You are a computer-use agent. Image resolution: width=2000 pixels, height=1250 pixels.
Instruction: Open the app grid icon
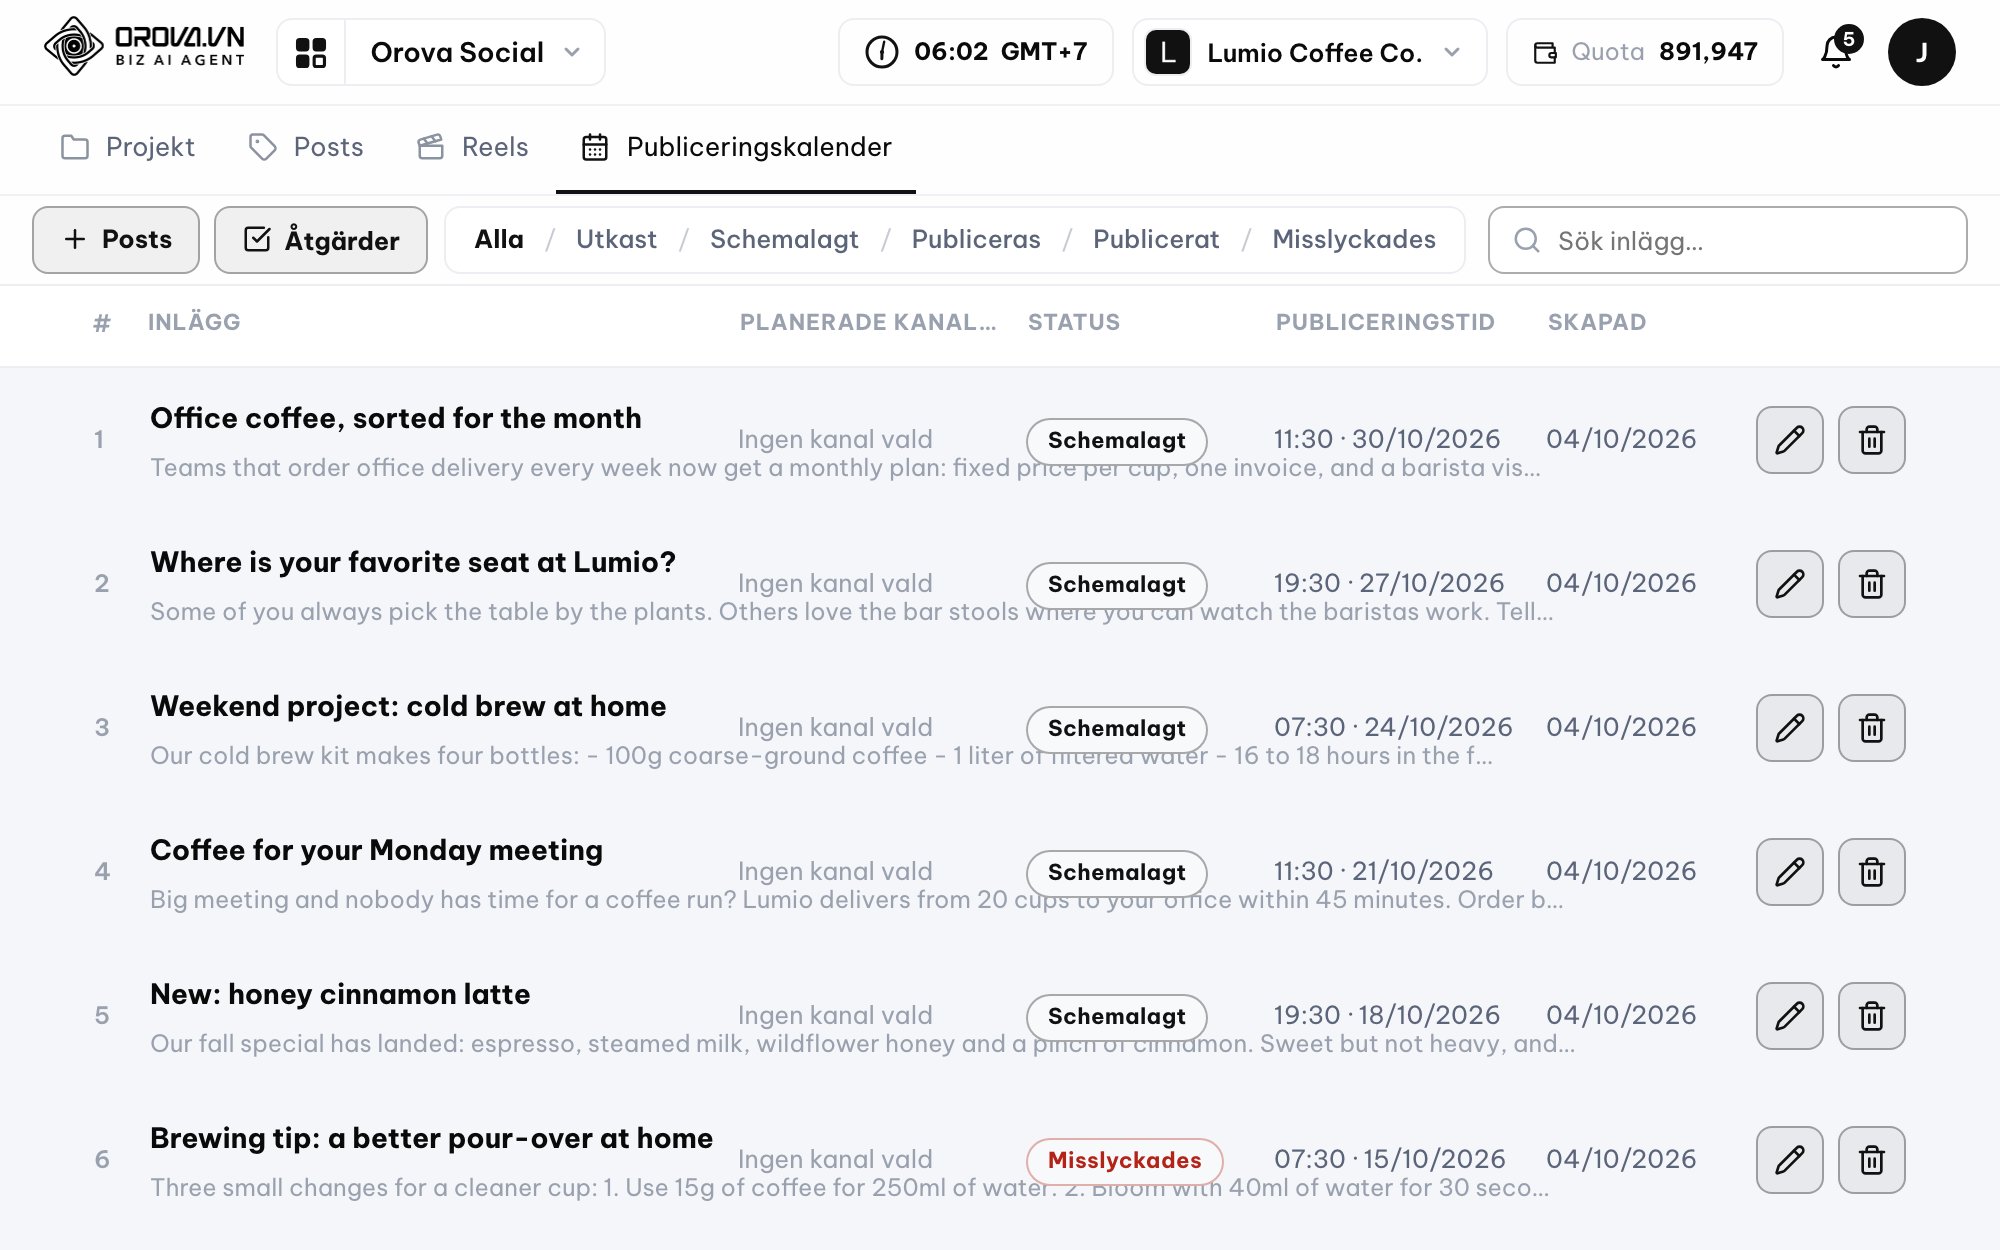tap(311, 52)
